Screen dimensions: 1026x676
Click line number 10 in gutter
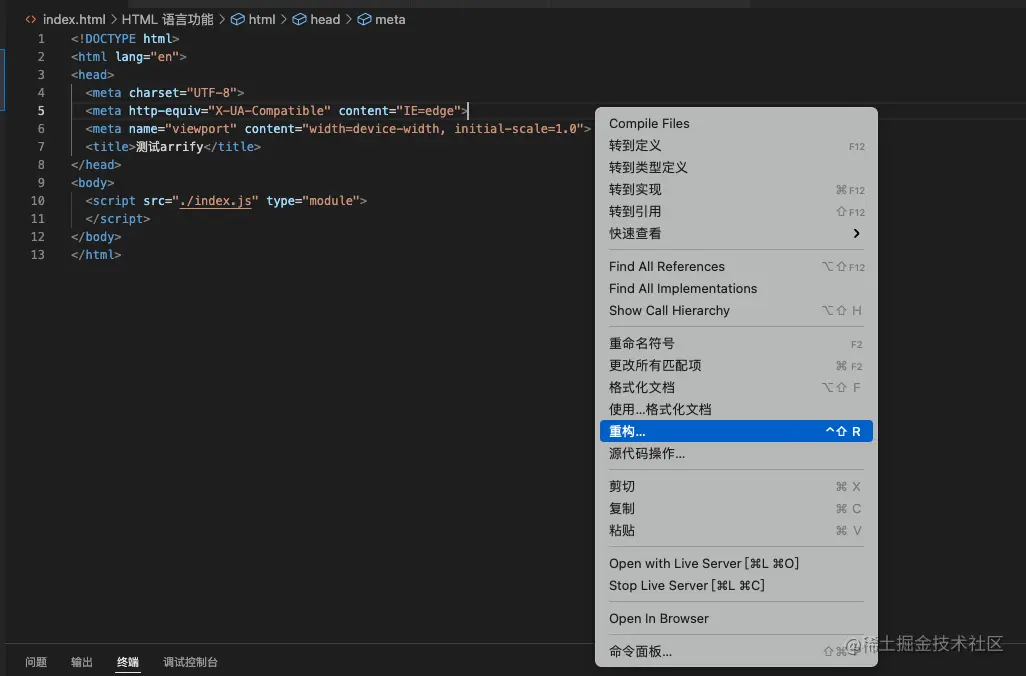37,201
